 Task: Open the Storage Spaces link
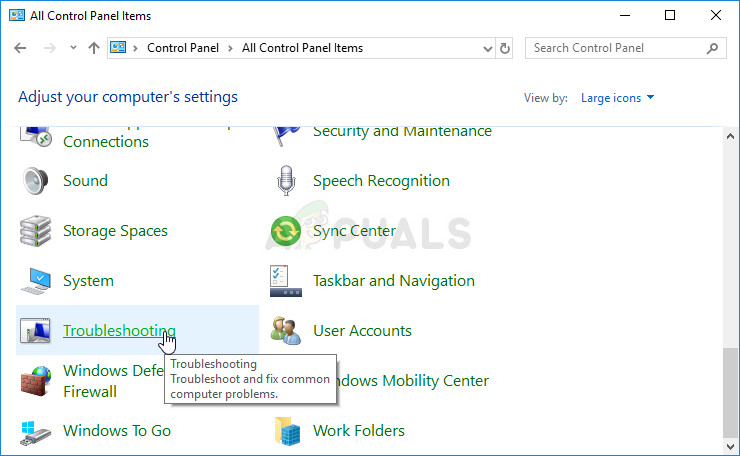(x=116, y=231)
